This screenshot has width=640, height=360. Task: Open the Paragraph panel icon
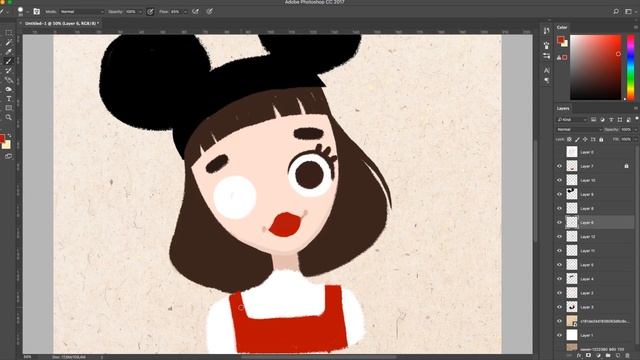pos(547,80)
